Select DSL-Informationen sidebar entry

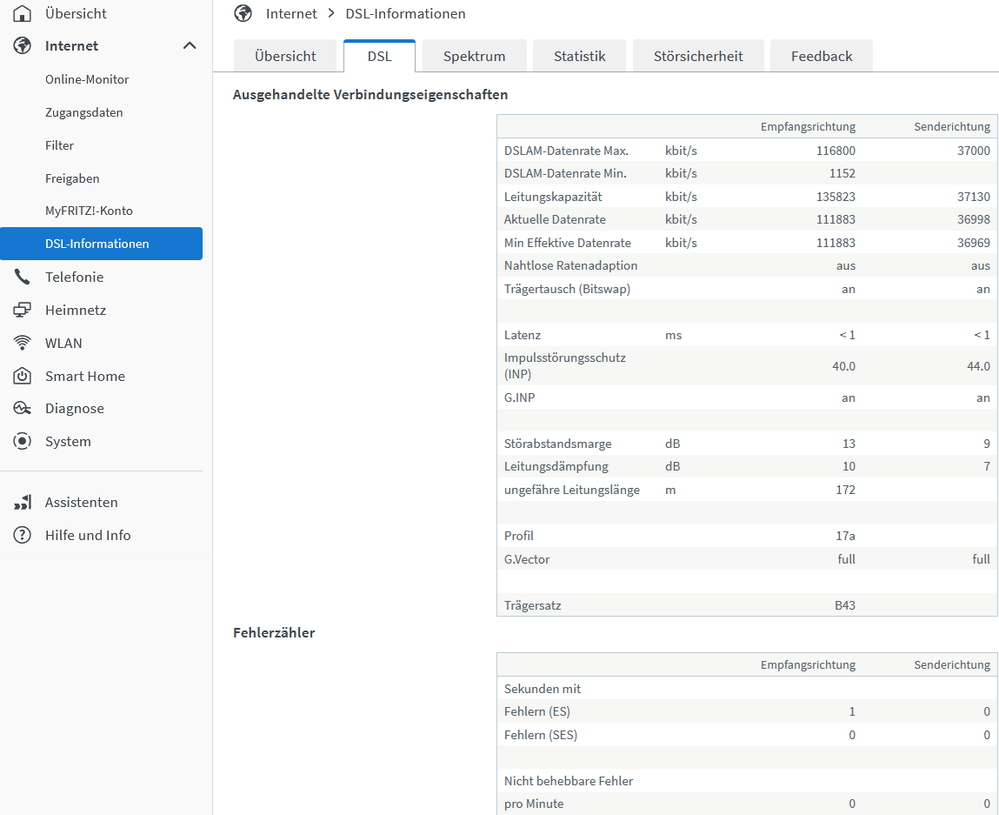pos(101,243)
